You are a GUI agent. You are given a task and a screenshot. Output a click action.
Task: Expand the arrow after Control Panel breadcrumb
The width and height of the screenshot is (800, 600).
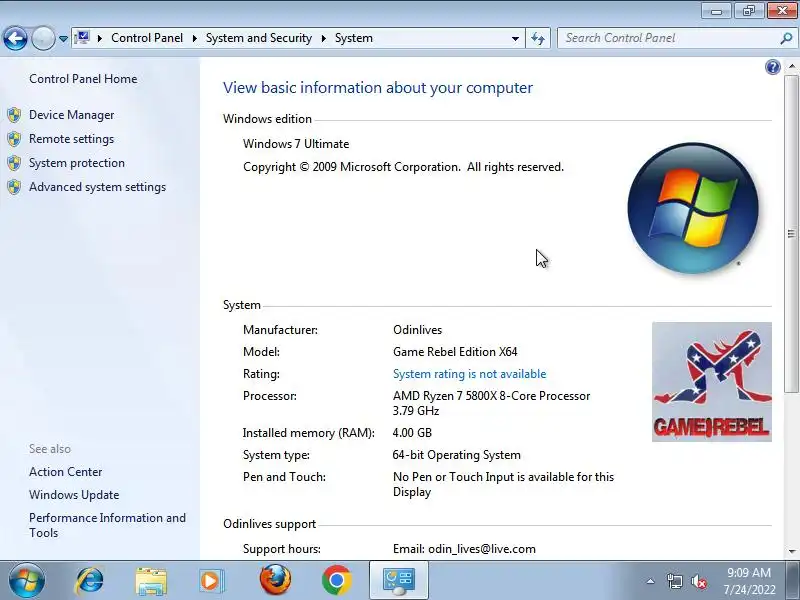[194, 38]
